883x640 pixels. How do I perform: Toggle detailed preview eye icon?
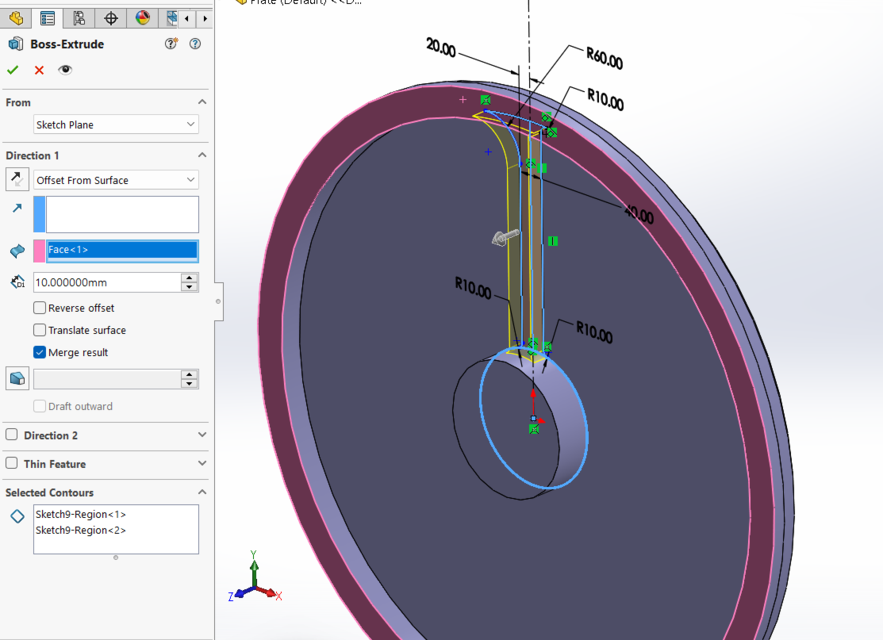click(65, 70)
